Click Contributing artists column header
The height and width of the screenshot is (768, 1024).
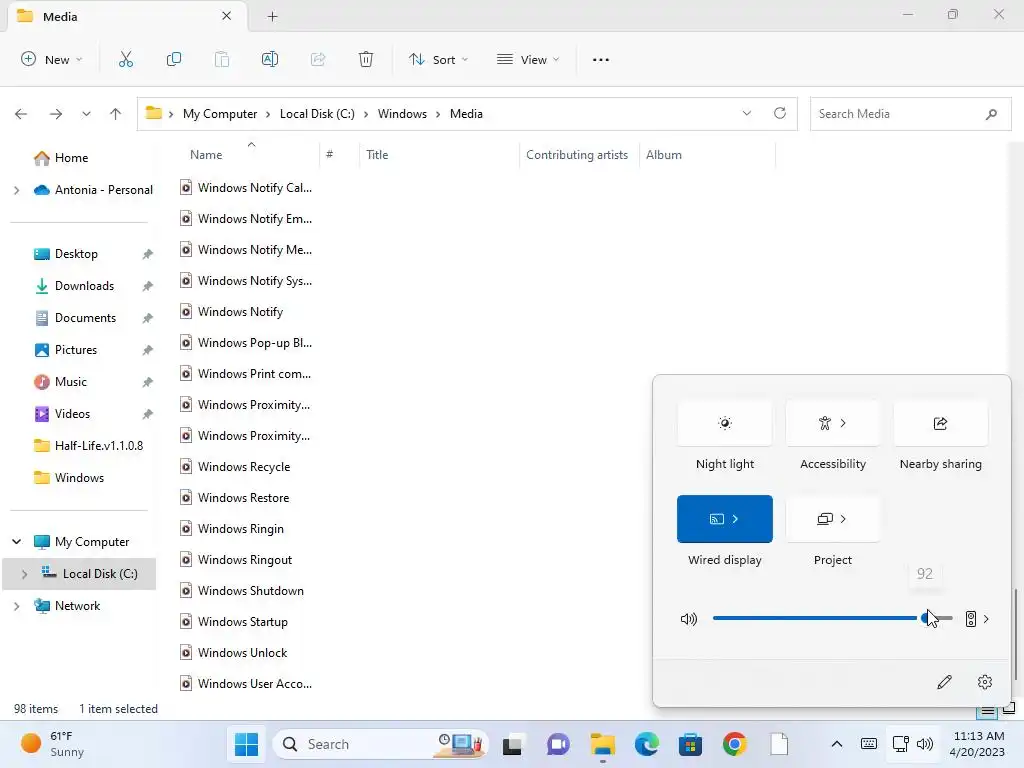(x=577, y=155)
